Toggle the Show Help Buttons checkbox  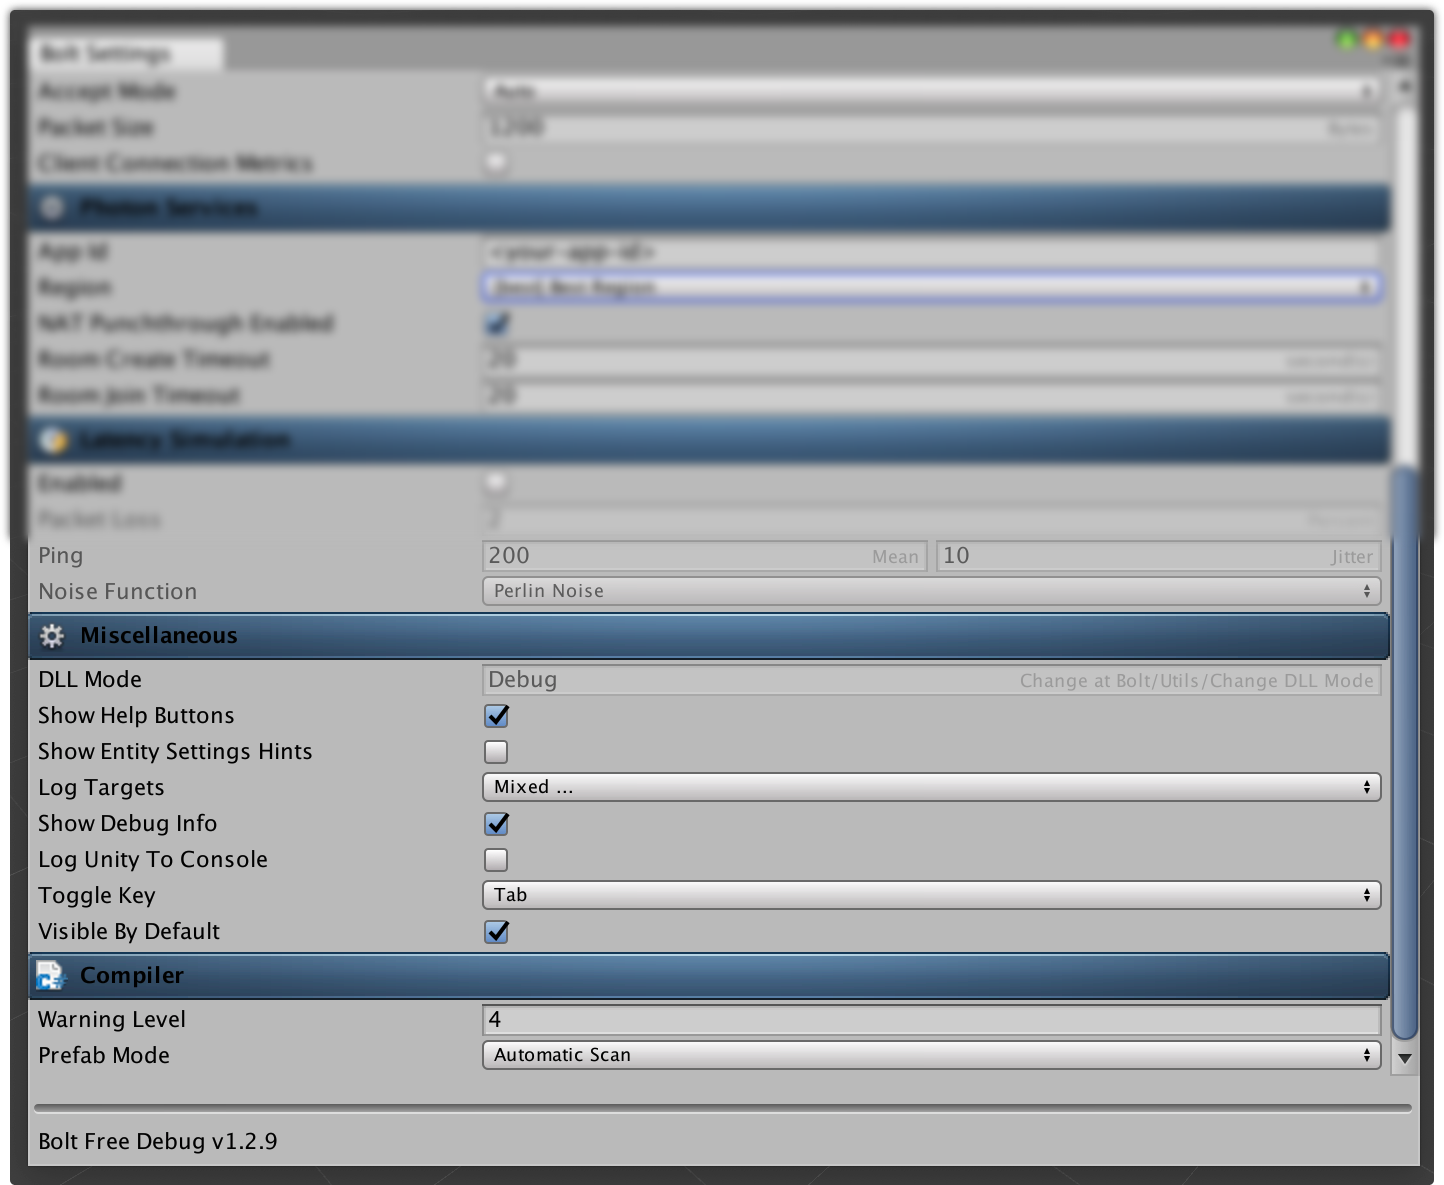(496, 716)
